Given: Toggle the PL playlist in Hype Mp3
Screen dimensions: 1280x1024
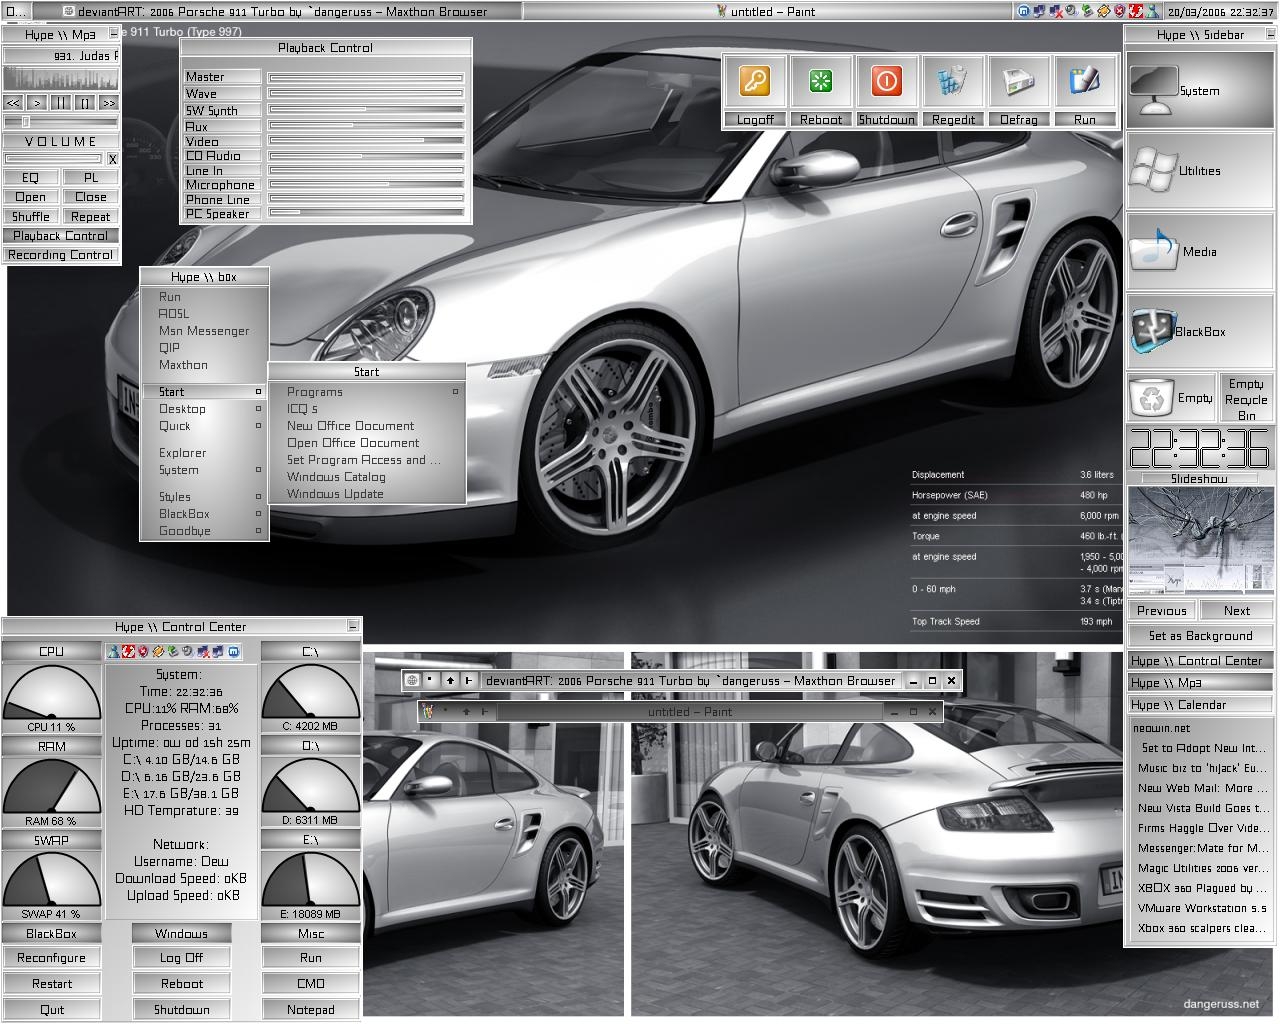Looking at the screenshot, I should pyautogui.click(x=91, y=177).
